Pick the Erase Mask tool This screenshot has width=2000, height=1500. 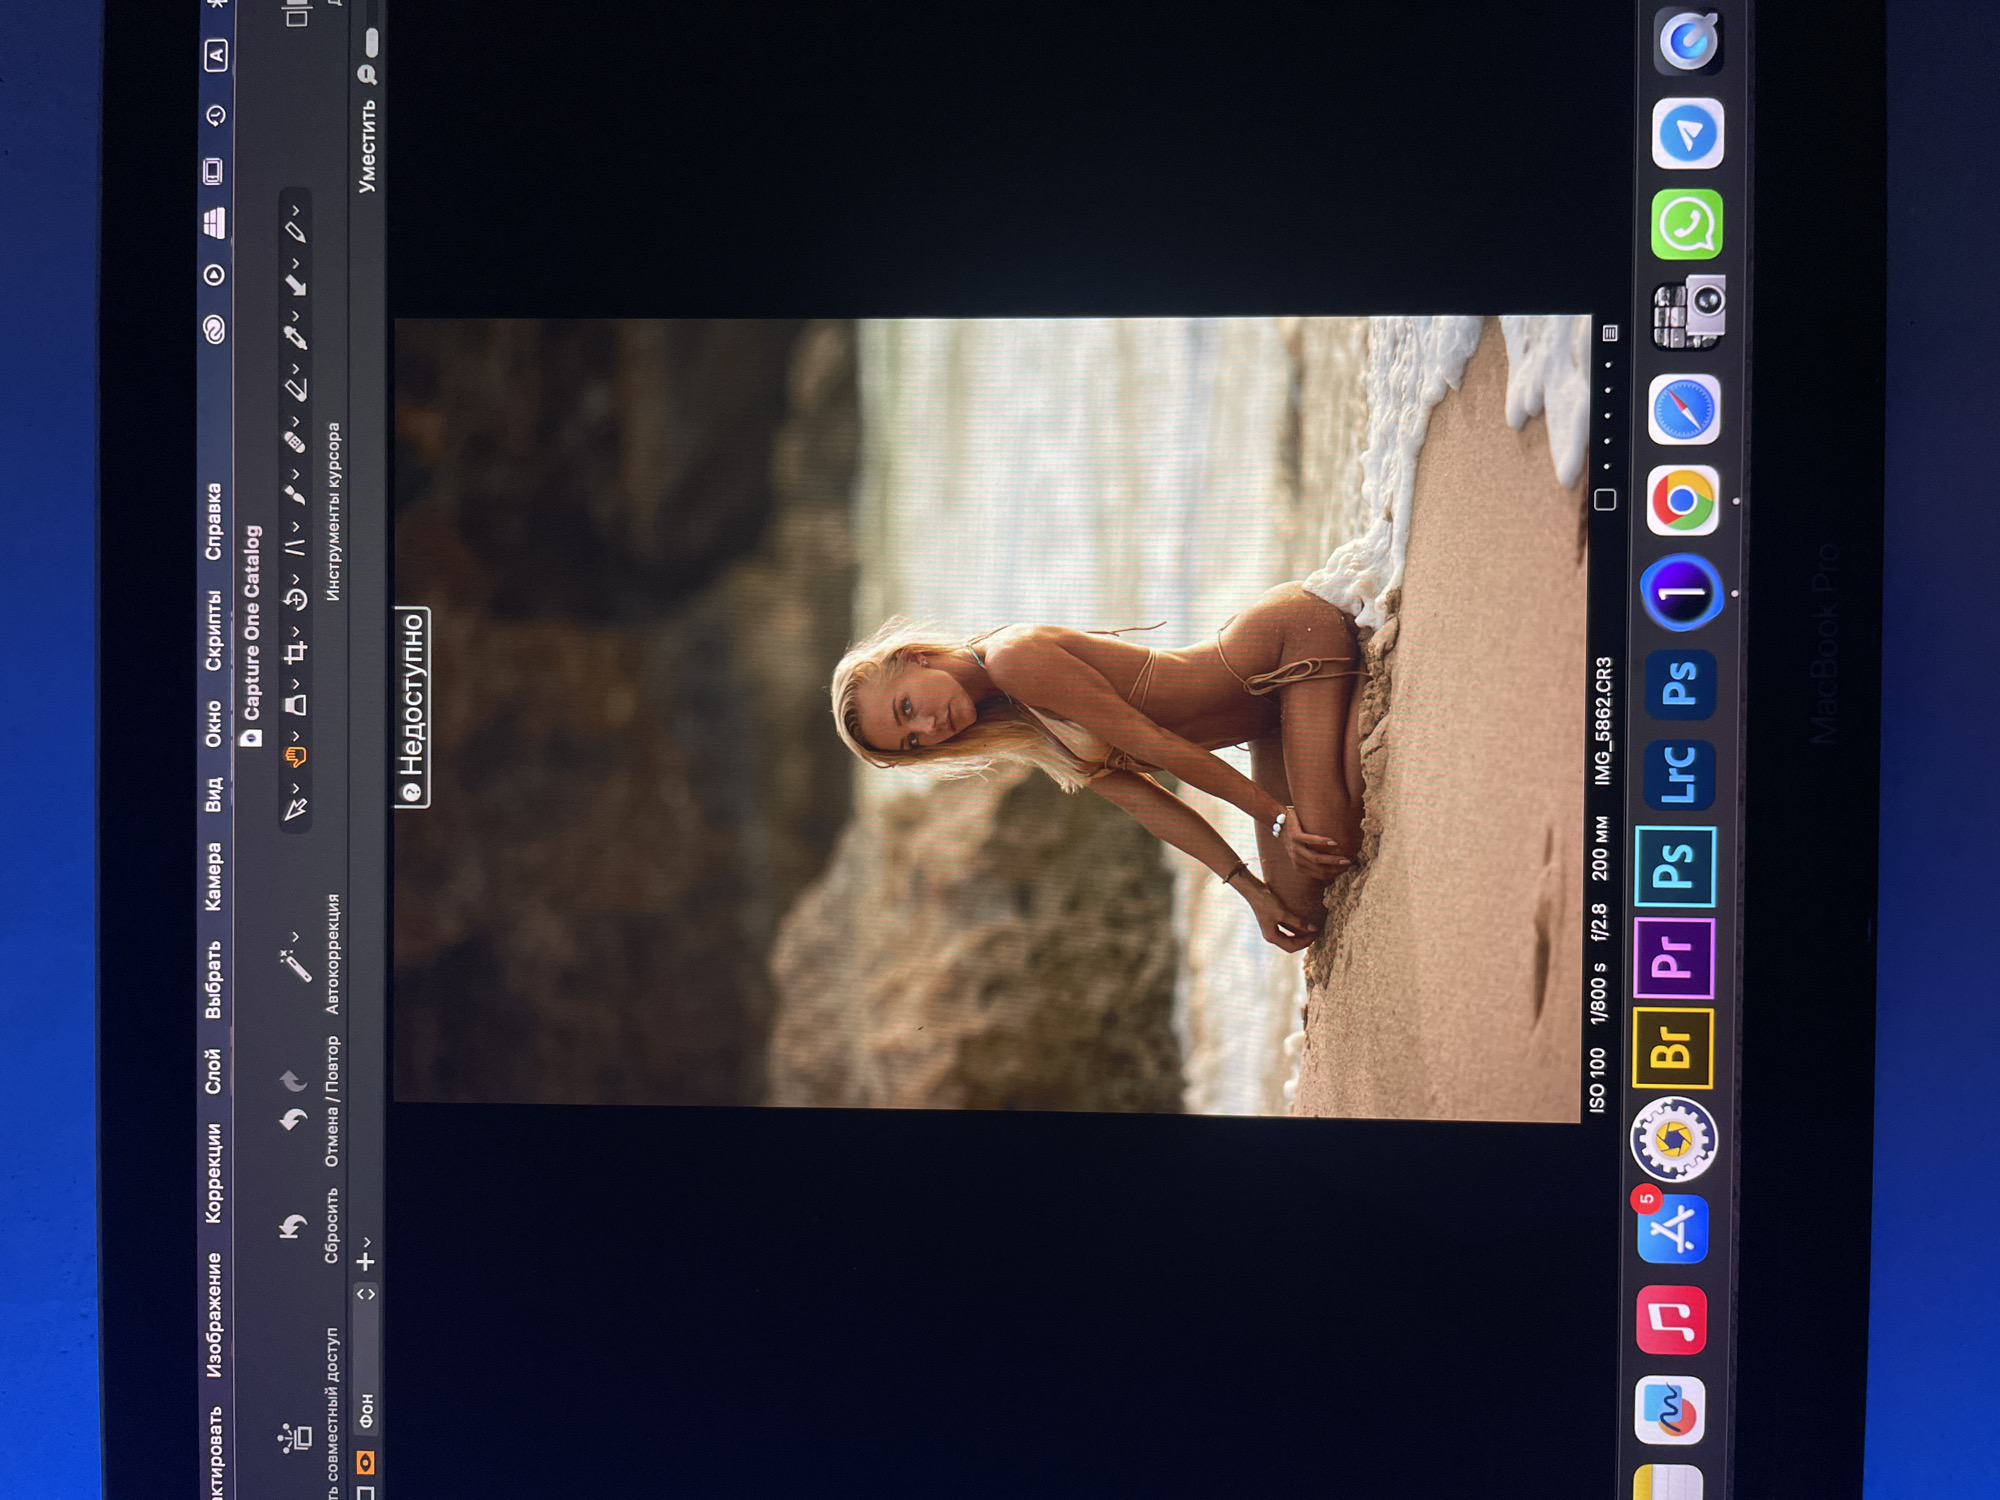pyautogui.click(x=294, y=389)
